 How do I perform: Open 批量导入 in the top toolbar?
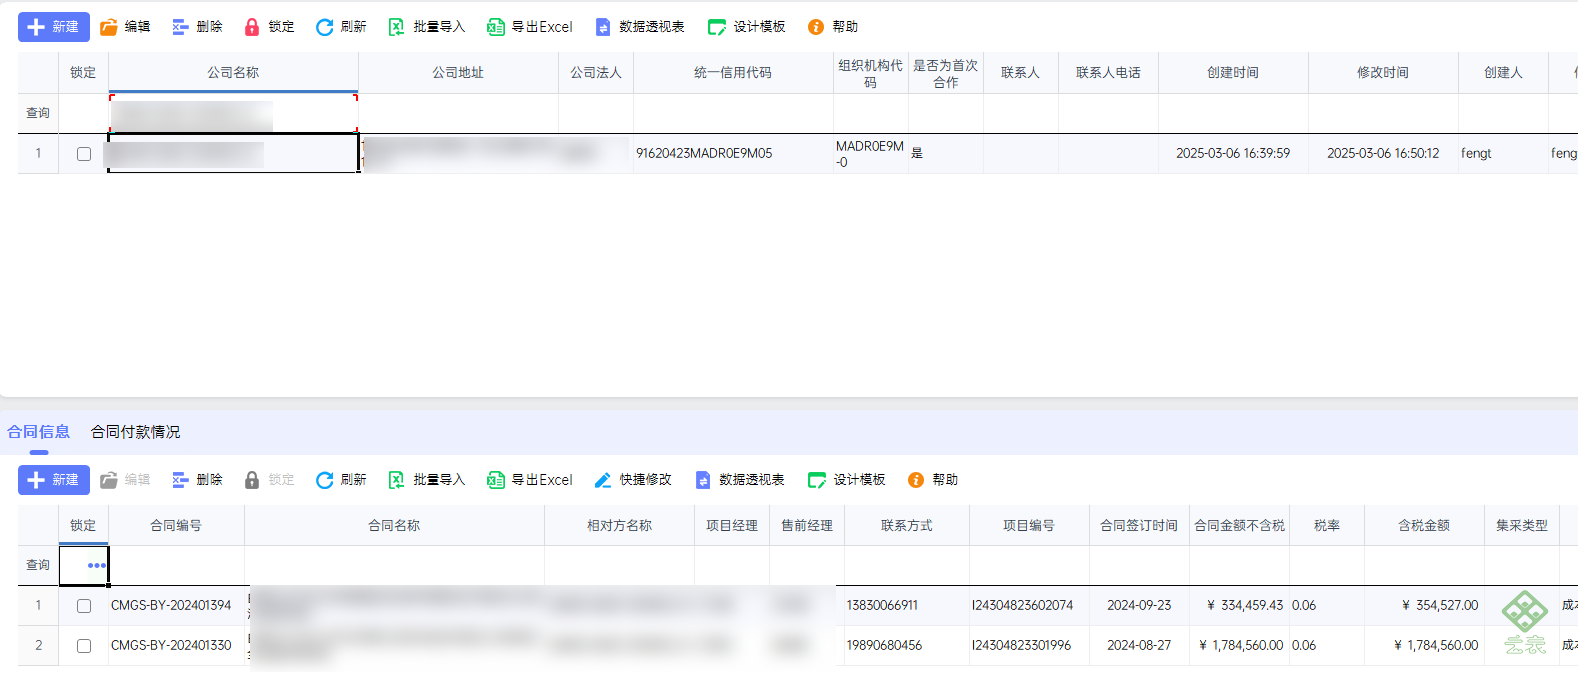click(x=427, y=27)
